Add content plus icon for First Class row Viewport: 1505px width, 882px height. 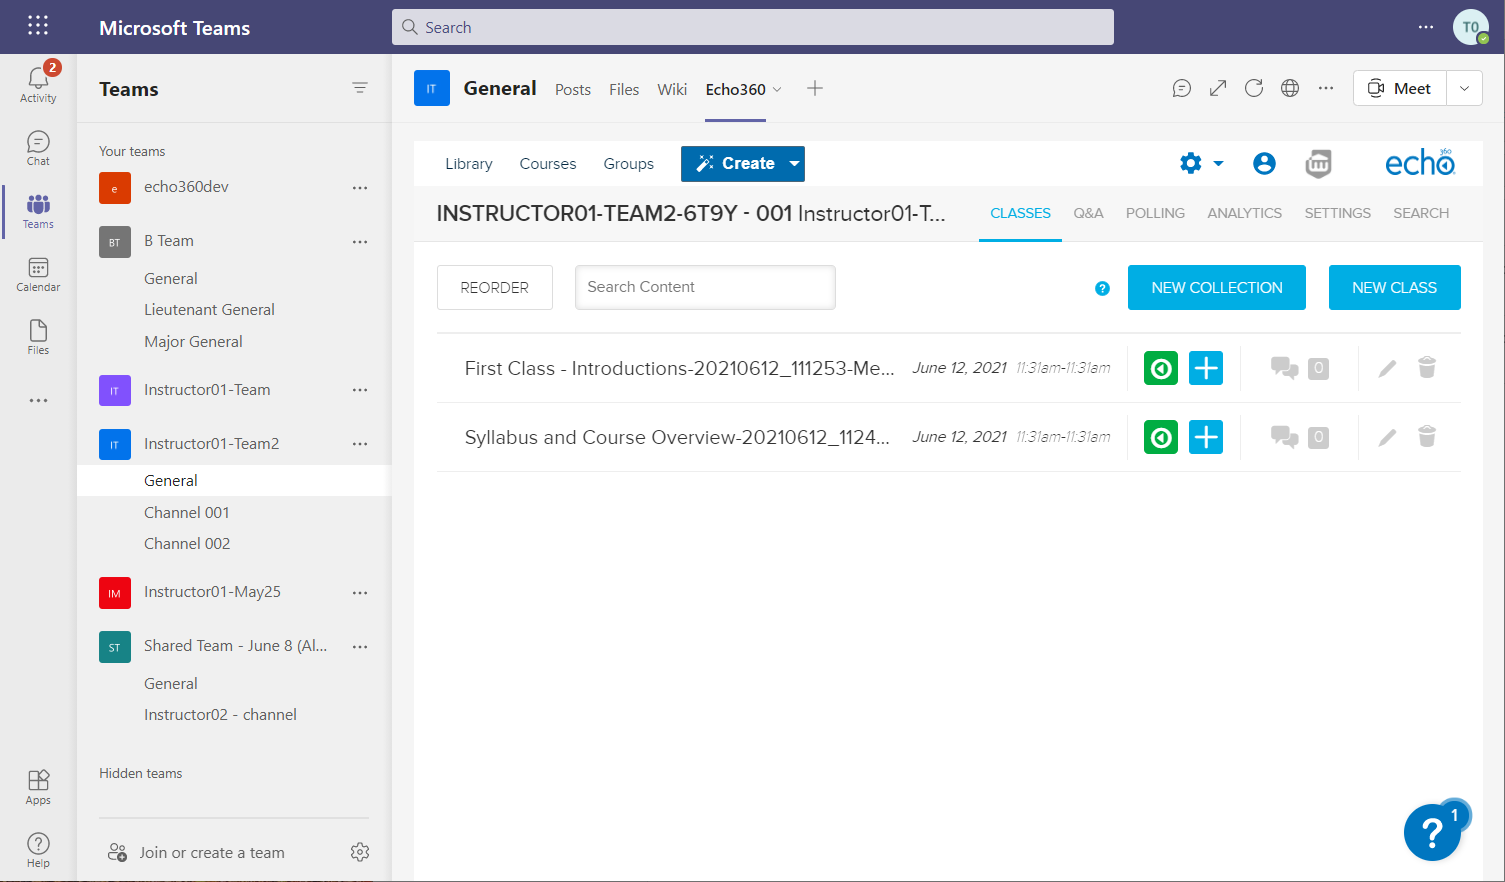(1206, 368)
